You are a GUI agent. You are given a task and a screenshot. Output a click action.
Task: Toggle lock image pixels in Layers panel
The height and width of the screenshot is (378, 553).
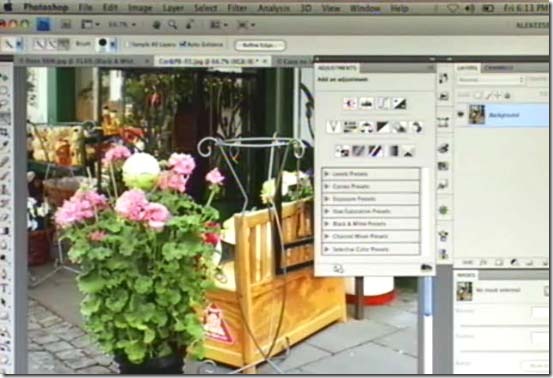[488, 95]
